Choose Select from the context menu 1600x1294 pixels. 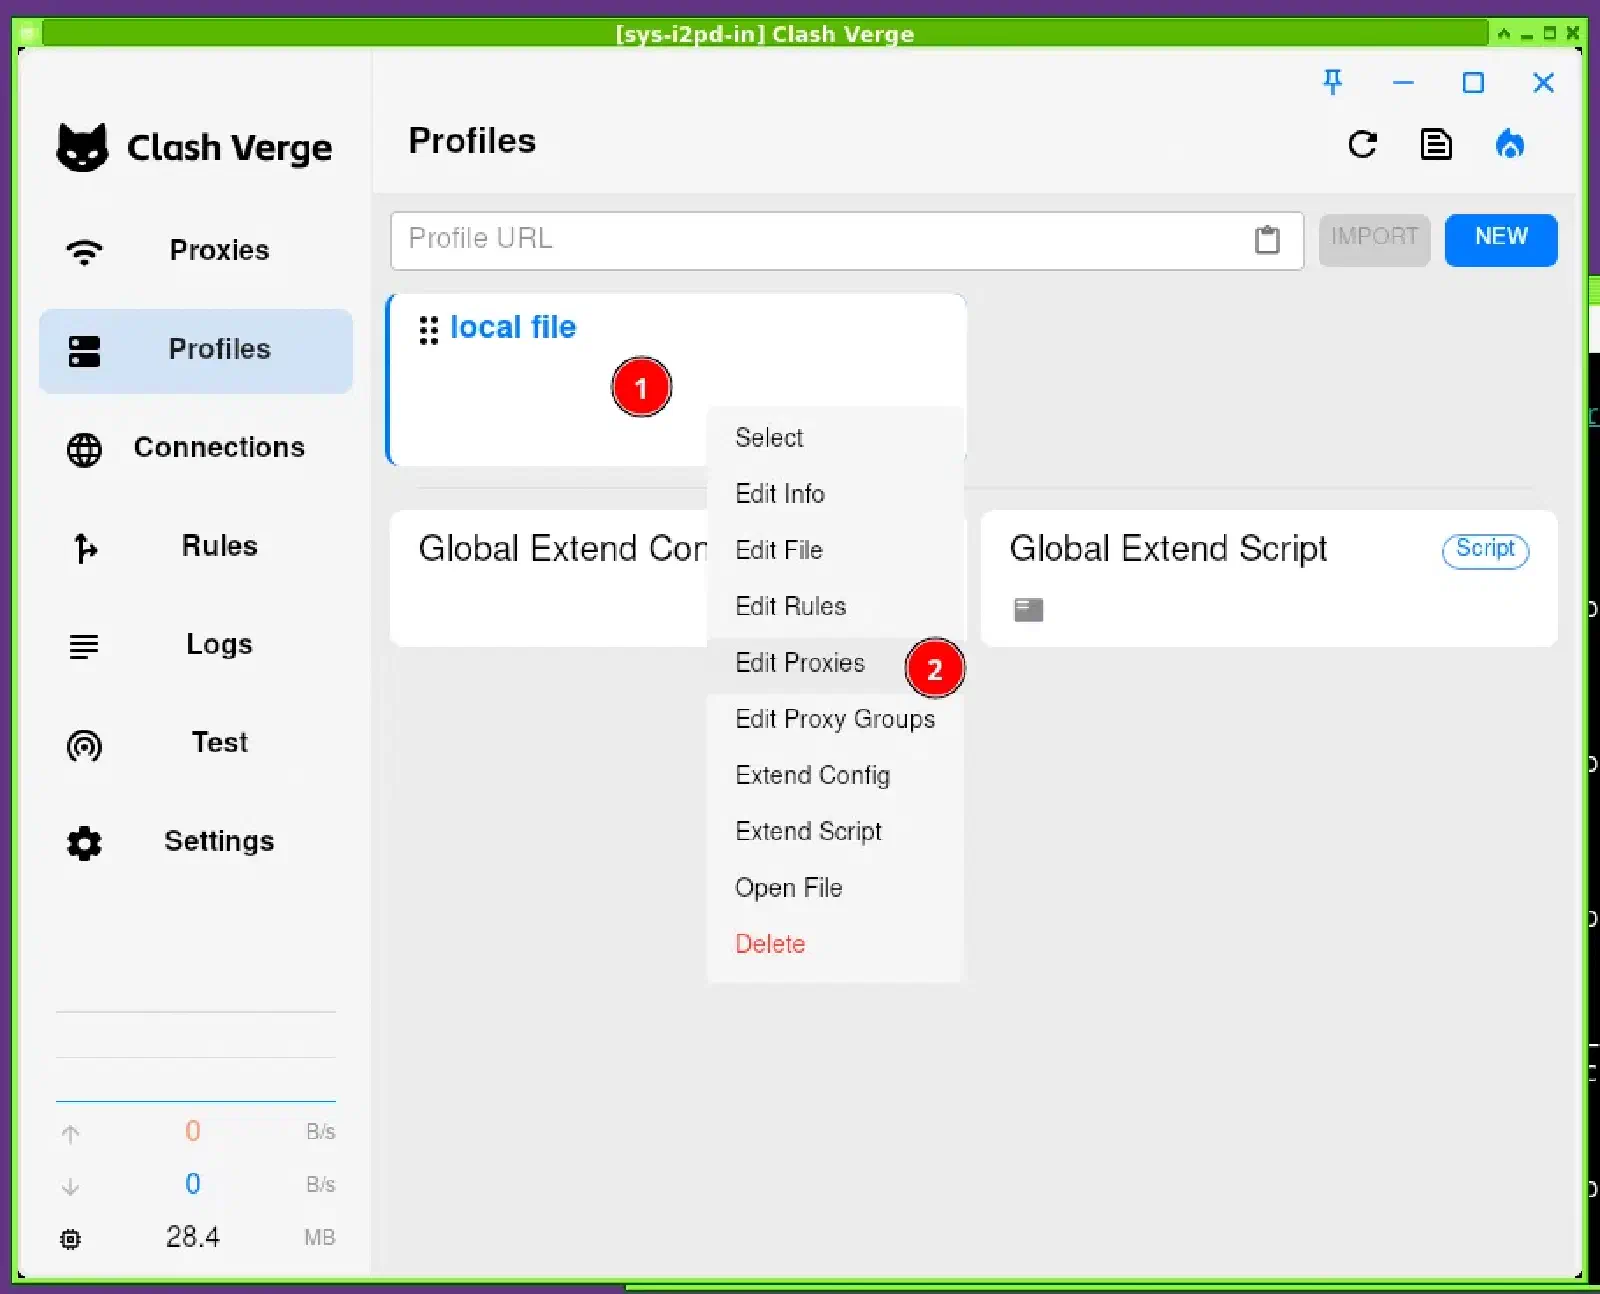coord(834,438)
